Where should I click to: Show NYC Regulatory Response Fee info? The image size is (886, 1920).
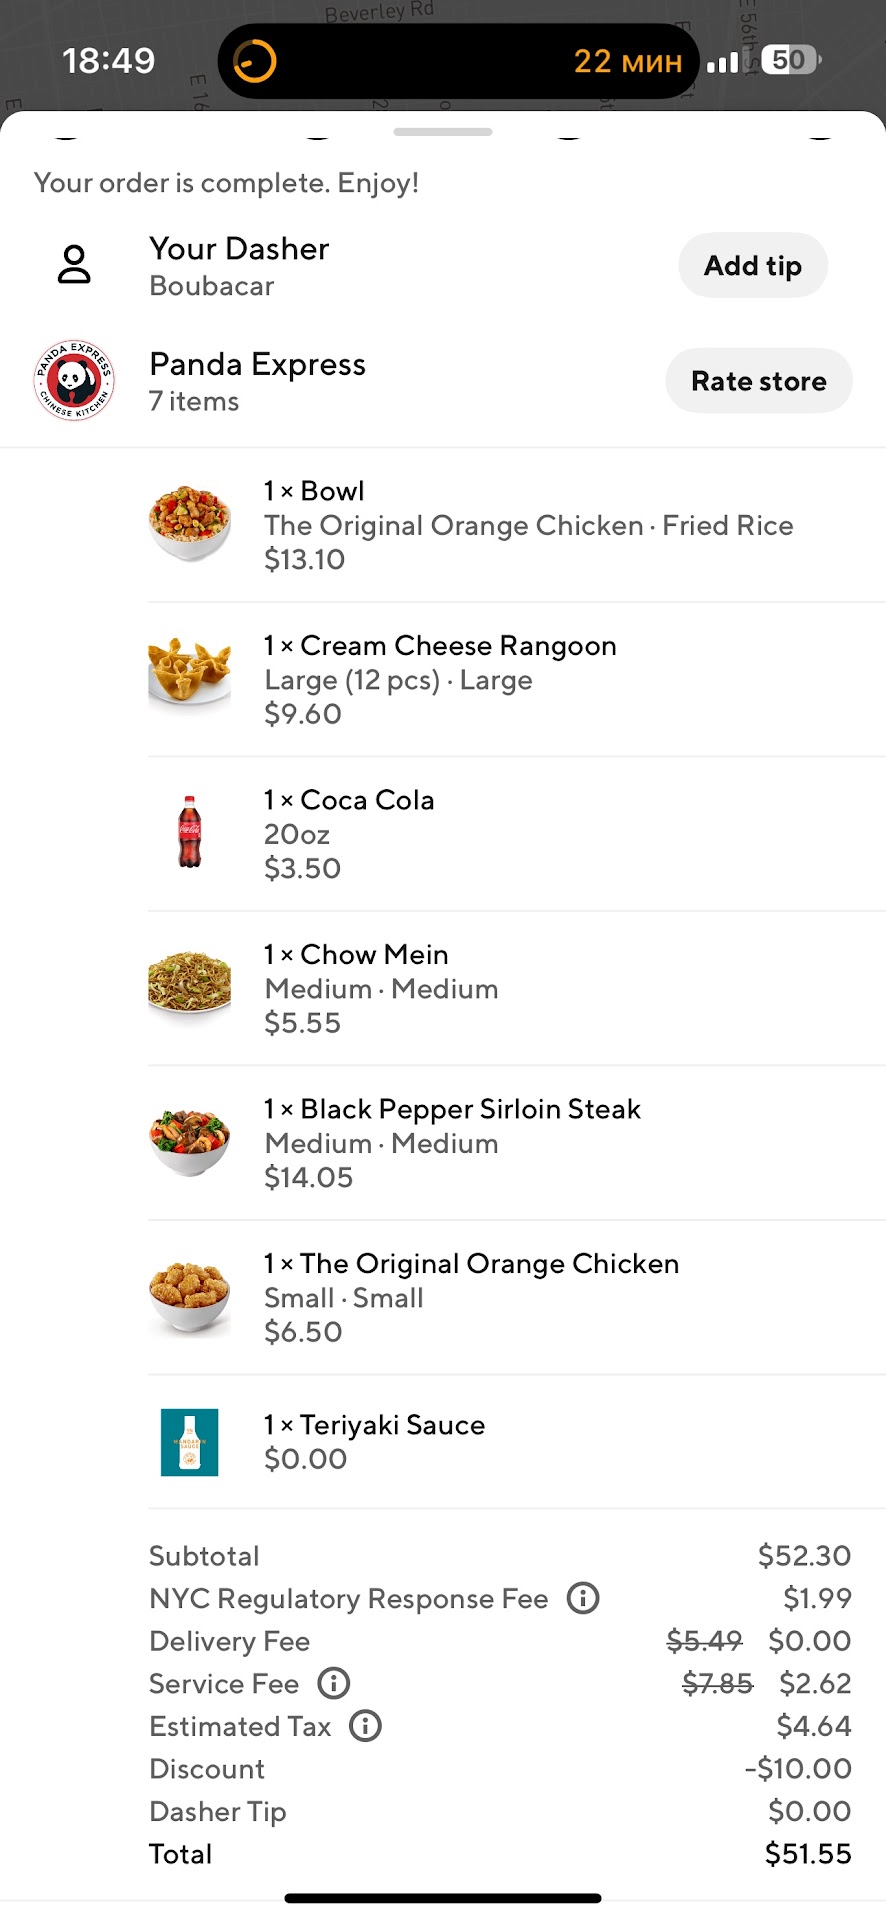pyautogui.click(x=583, y=1598)
